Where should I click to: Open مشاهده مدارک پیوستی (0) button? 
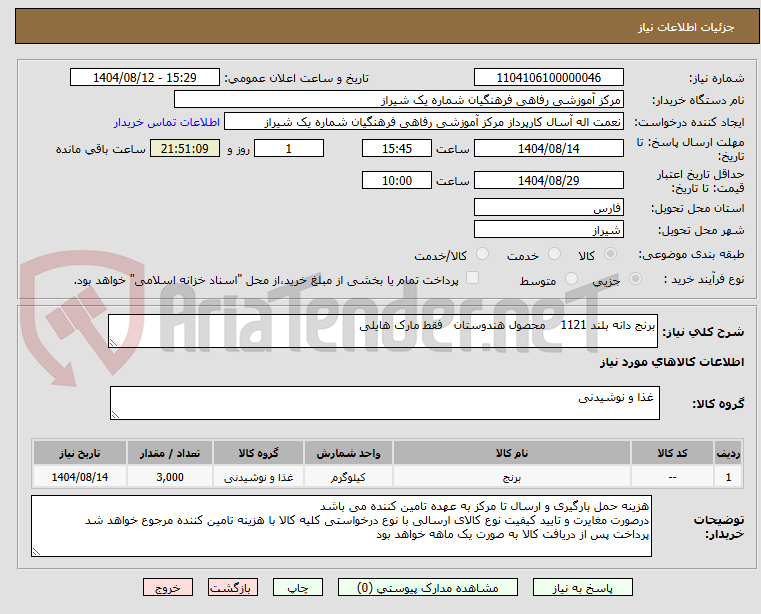pos(428,587)
